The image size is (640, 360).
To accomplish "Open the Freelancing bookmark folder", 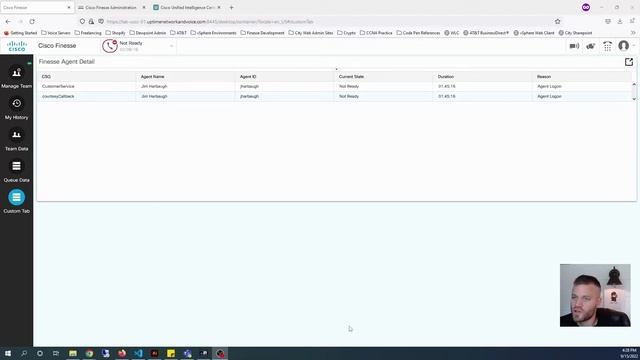I will [88, 33].
